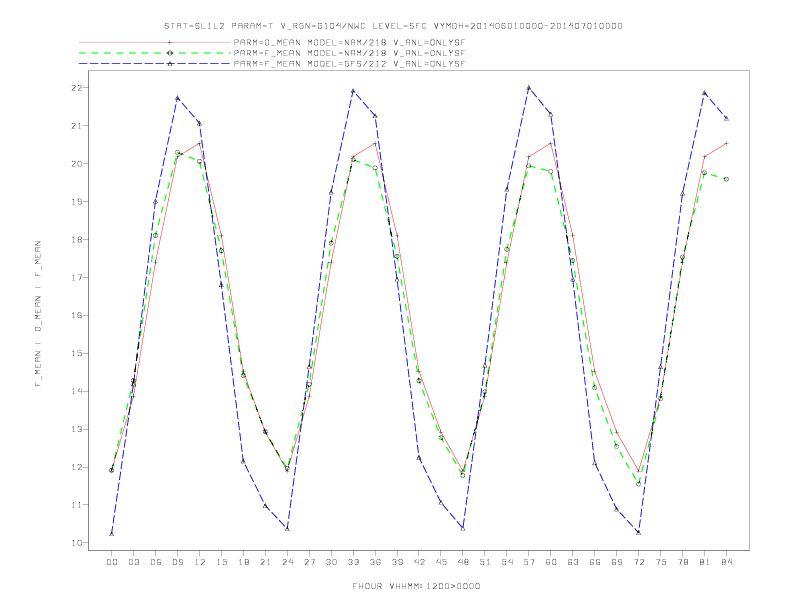Click the x-axis tick label 60
The height and width of the screenshot is (612, 792).
(551, 562)
